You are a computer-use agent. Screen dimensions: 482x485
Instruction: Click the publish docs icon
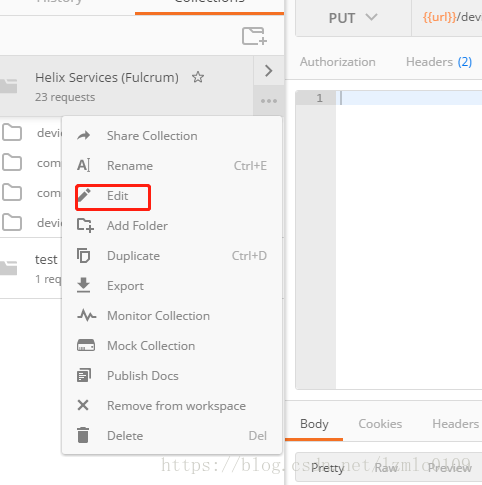[x=84, y=375]
